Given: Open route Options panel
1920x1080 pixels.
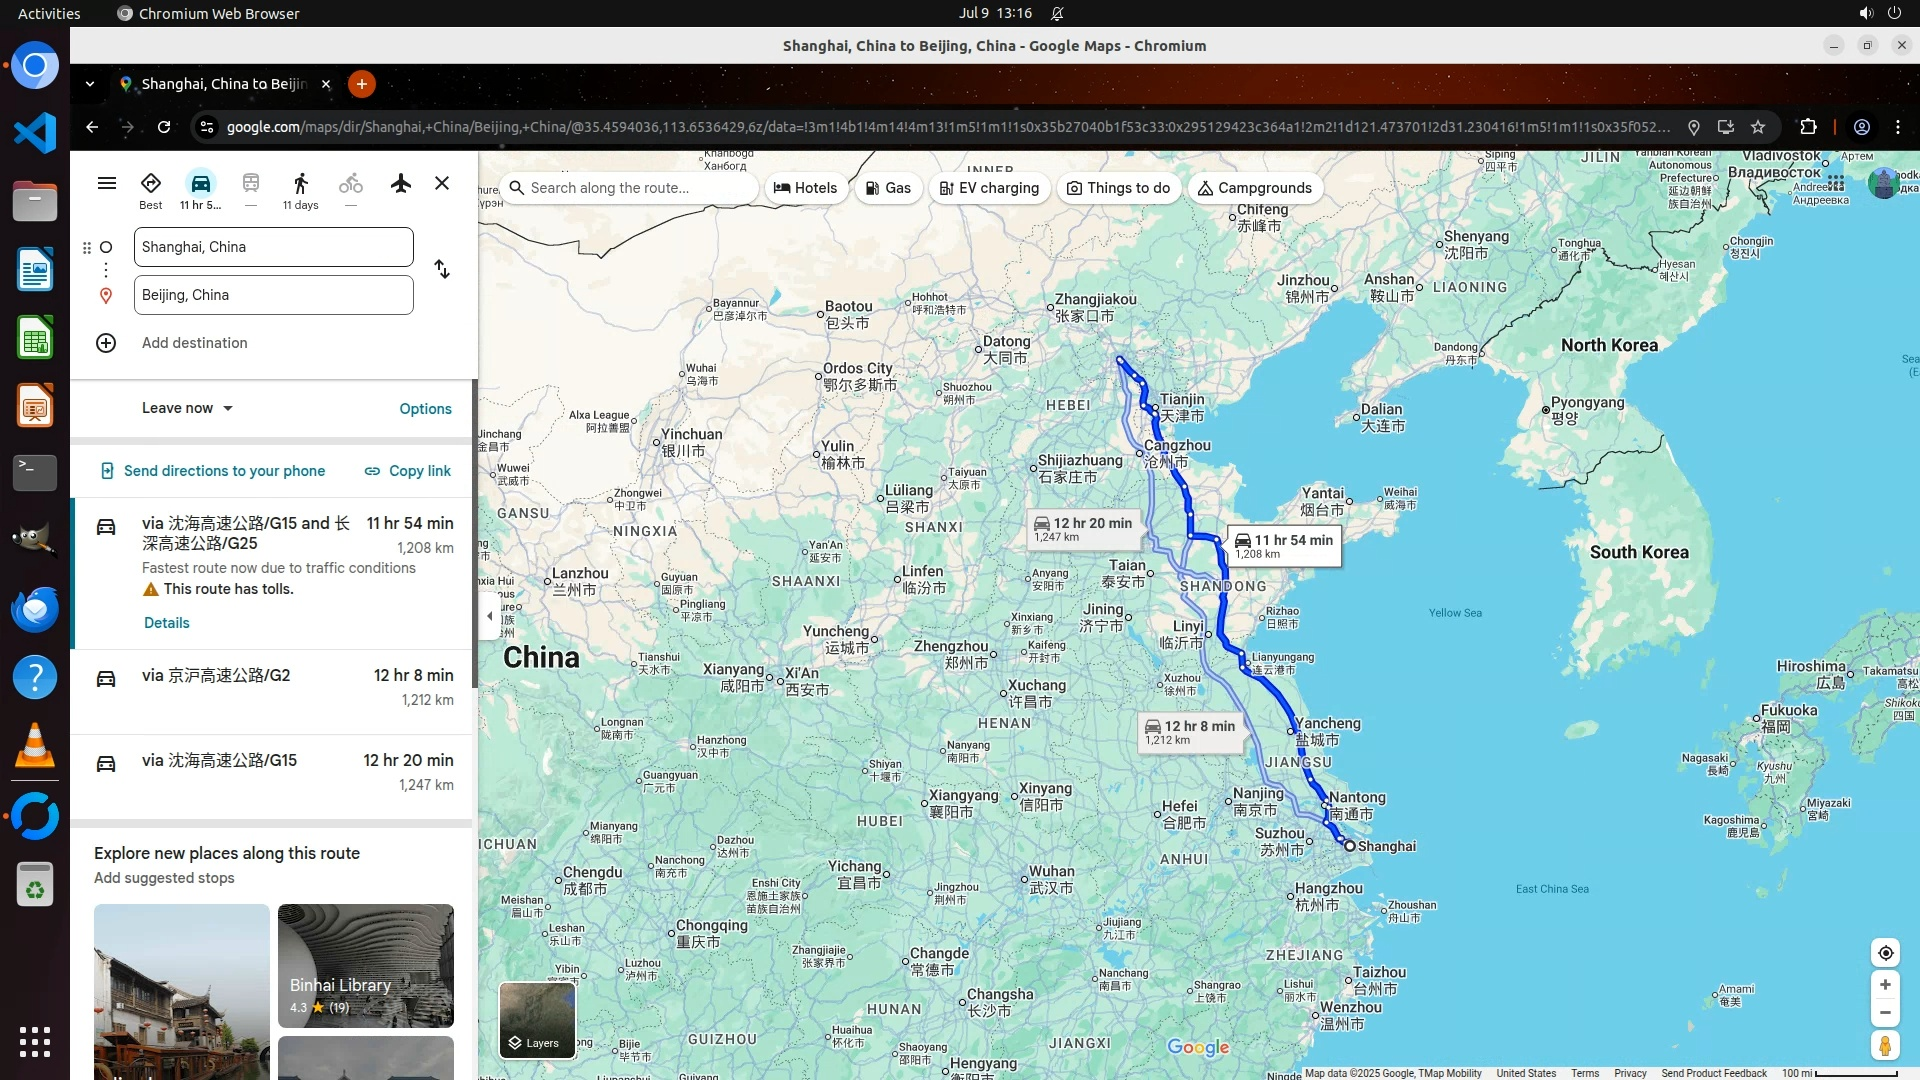Looking at the screenshot, I should (x=425, y=409).
